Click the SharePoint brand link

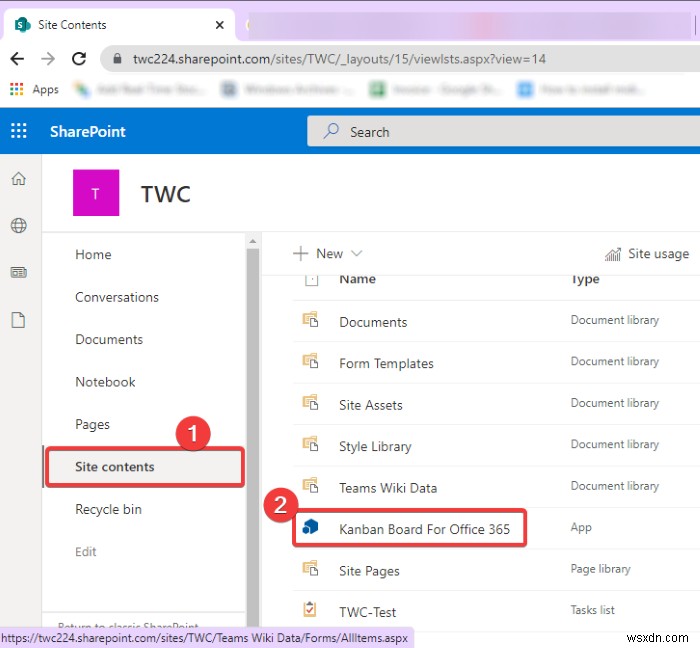click(88, 132)
